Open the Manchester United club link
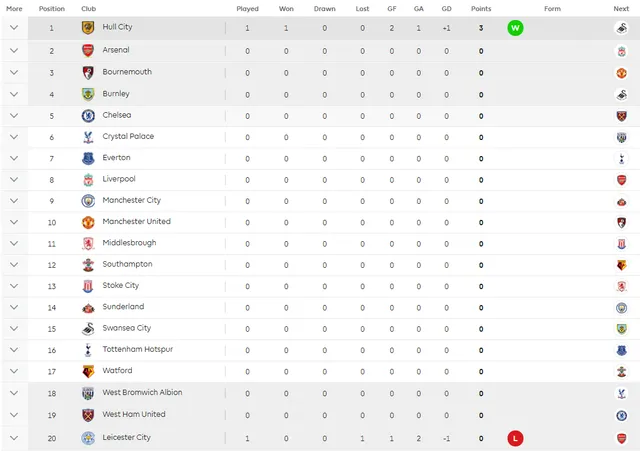The image size is (640, 451). [x=136, y=222]
